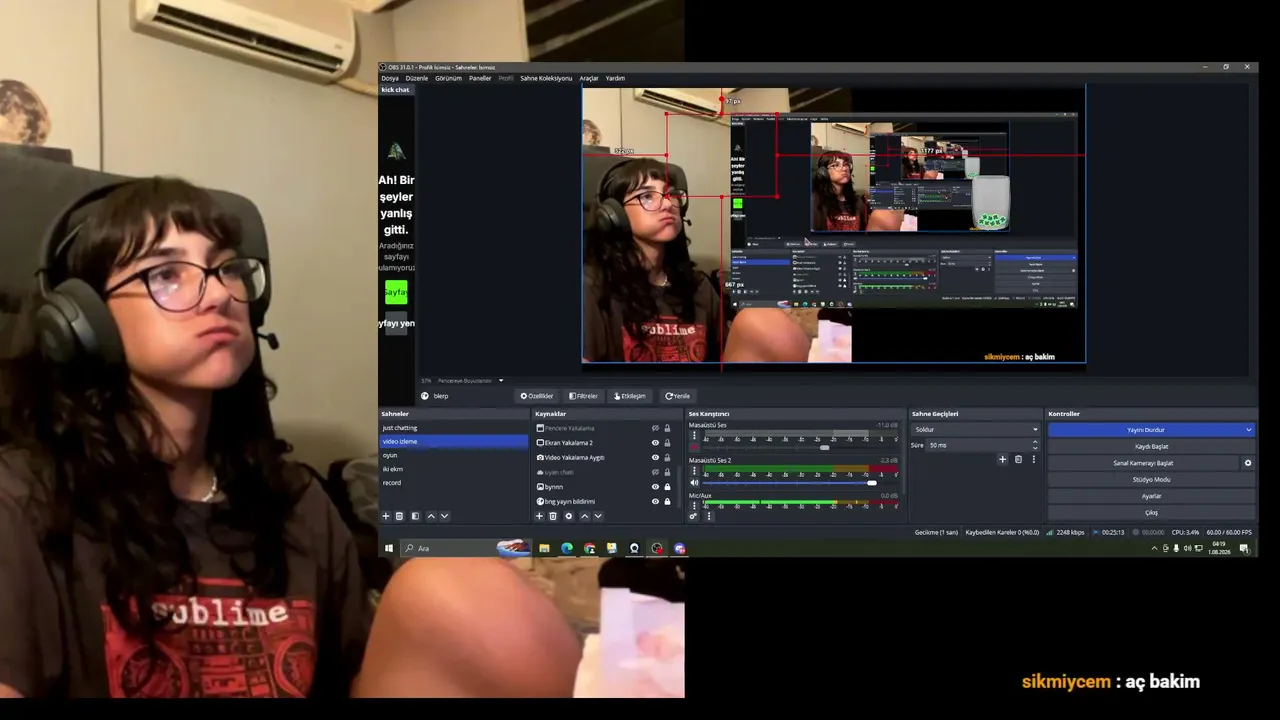Open the Soldur transition dropdown
The height and width of the screenshot is (720, 1280).
click(976, 429)
